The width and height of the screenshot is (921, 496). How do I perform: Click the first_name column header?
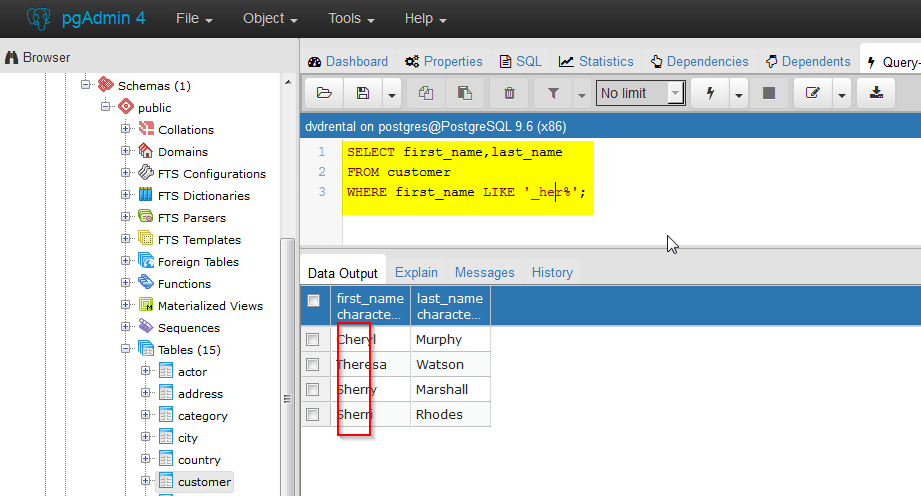[371, 306]
